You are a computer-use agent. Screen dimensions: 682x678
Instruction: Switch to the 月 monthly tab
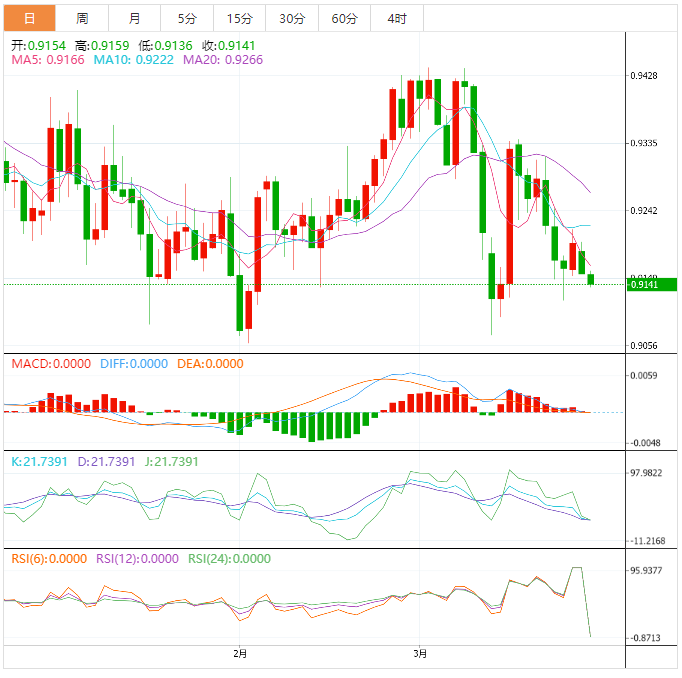pos(135,18)
